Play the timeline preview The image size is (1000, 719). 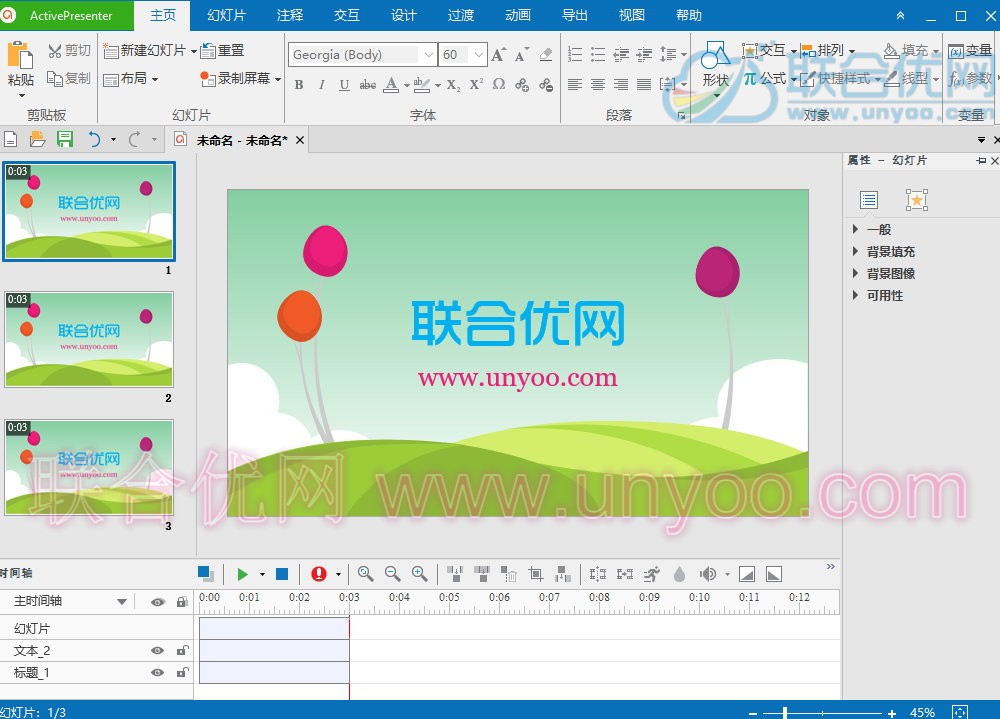point(242,574)
